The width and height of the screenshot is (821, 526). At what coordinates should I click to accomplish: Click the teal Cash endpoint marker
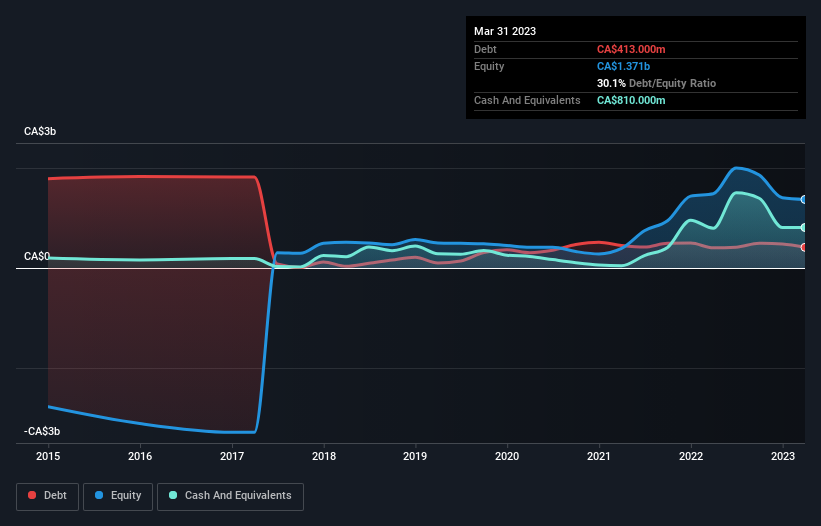pyautogui.click(x=804, y=228)
